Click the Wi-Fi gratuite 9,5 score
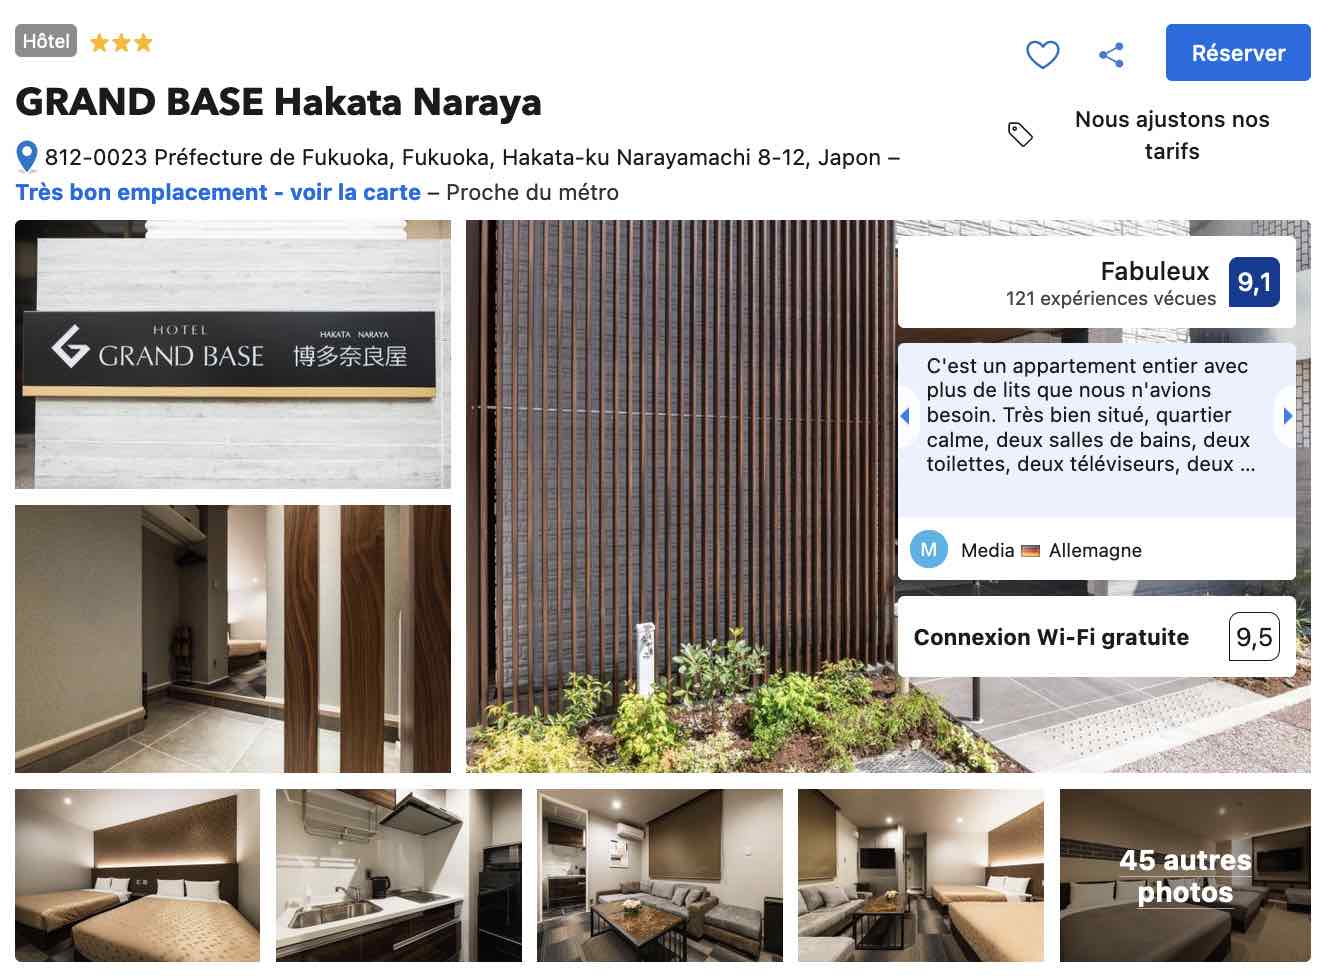1328x978 pixels. (1253, 637)
